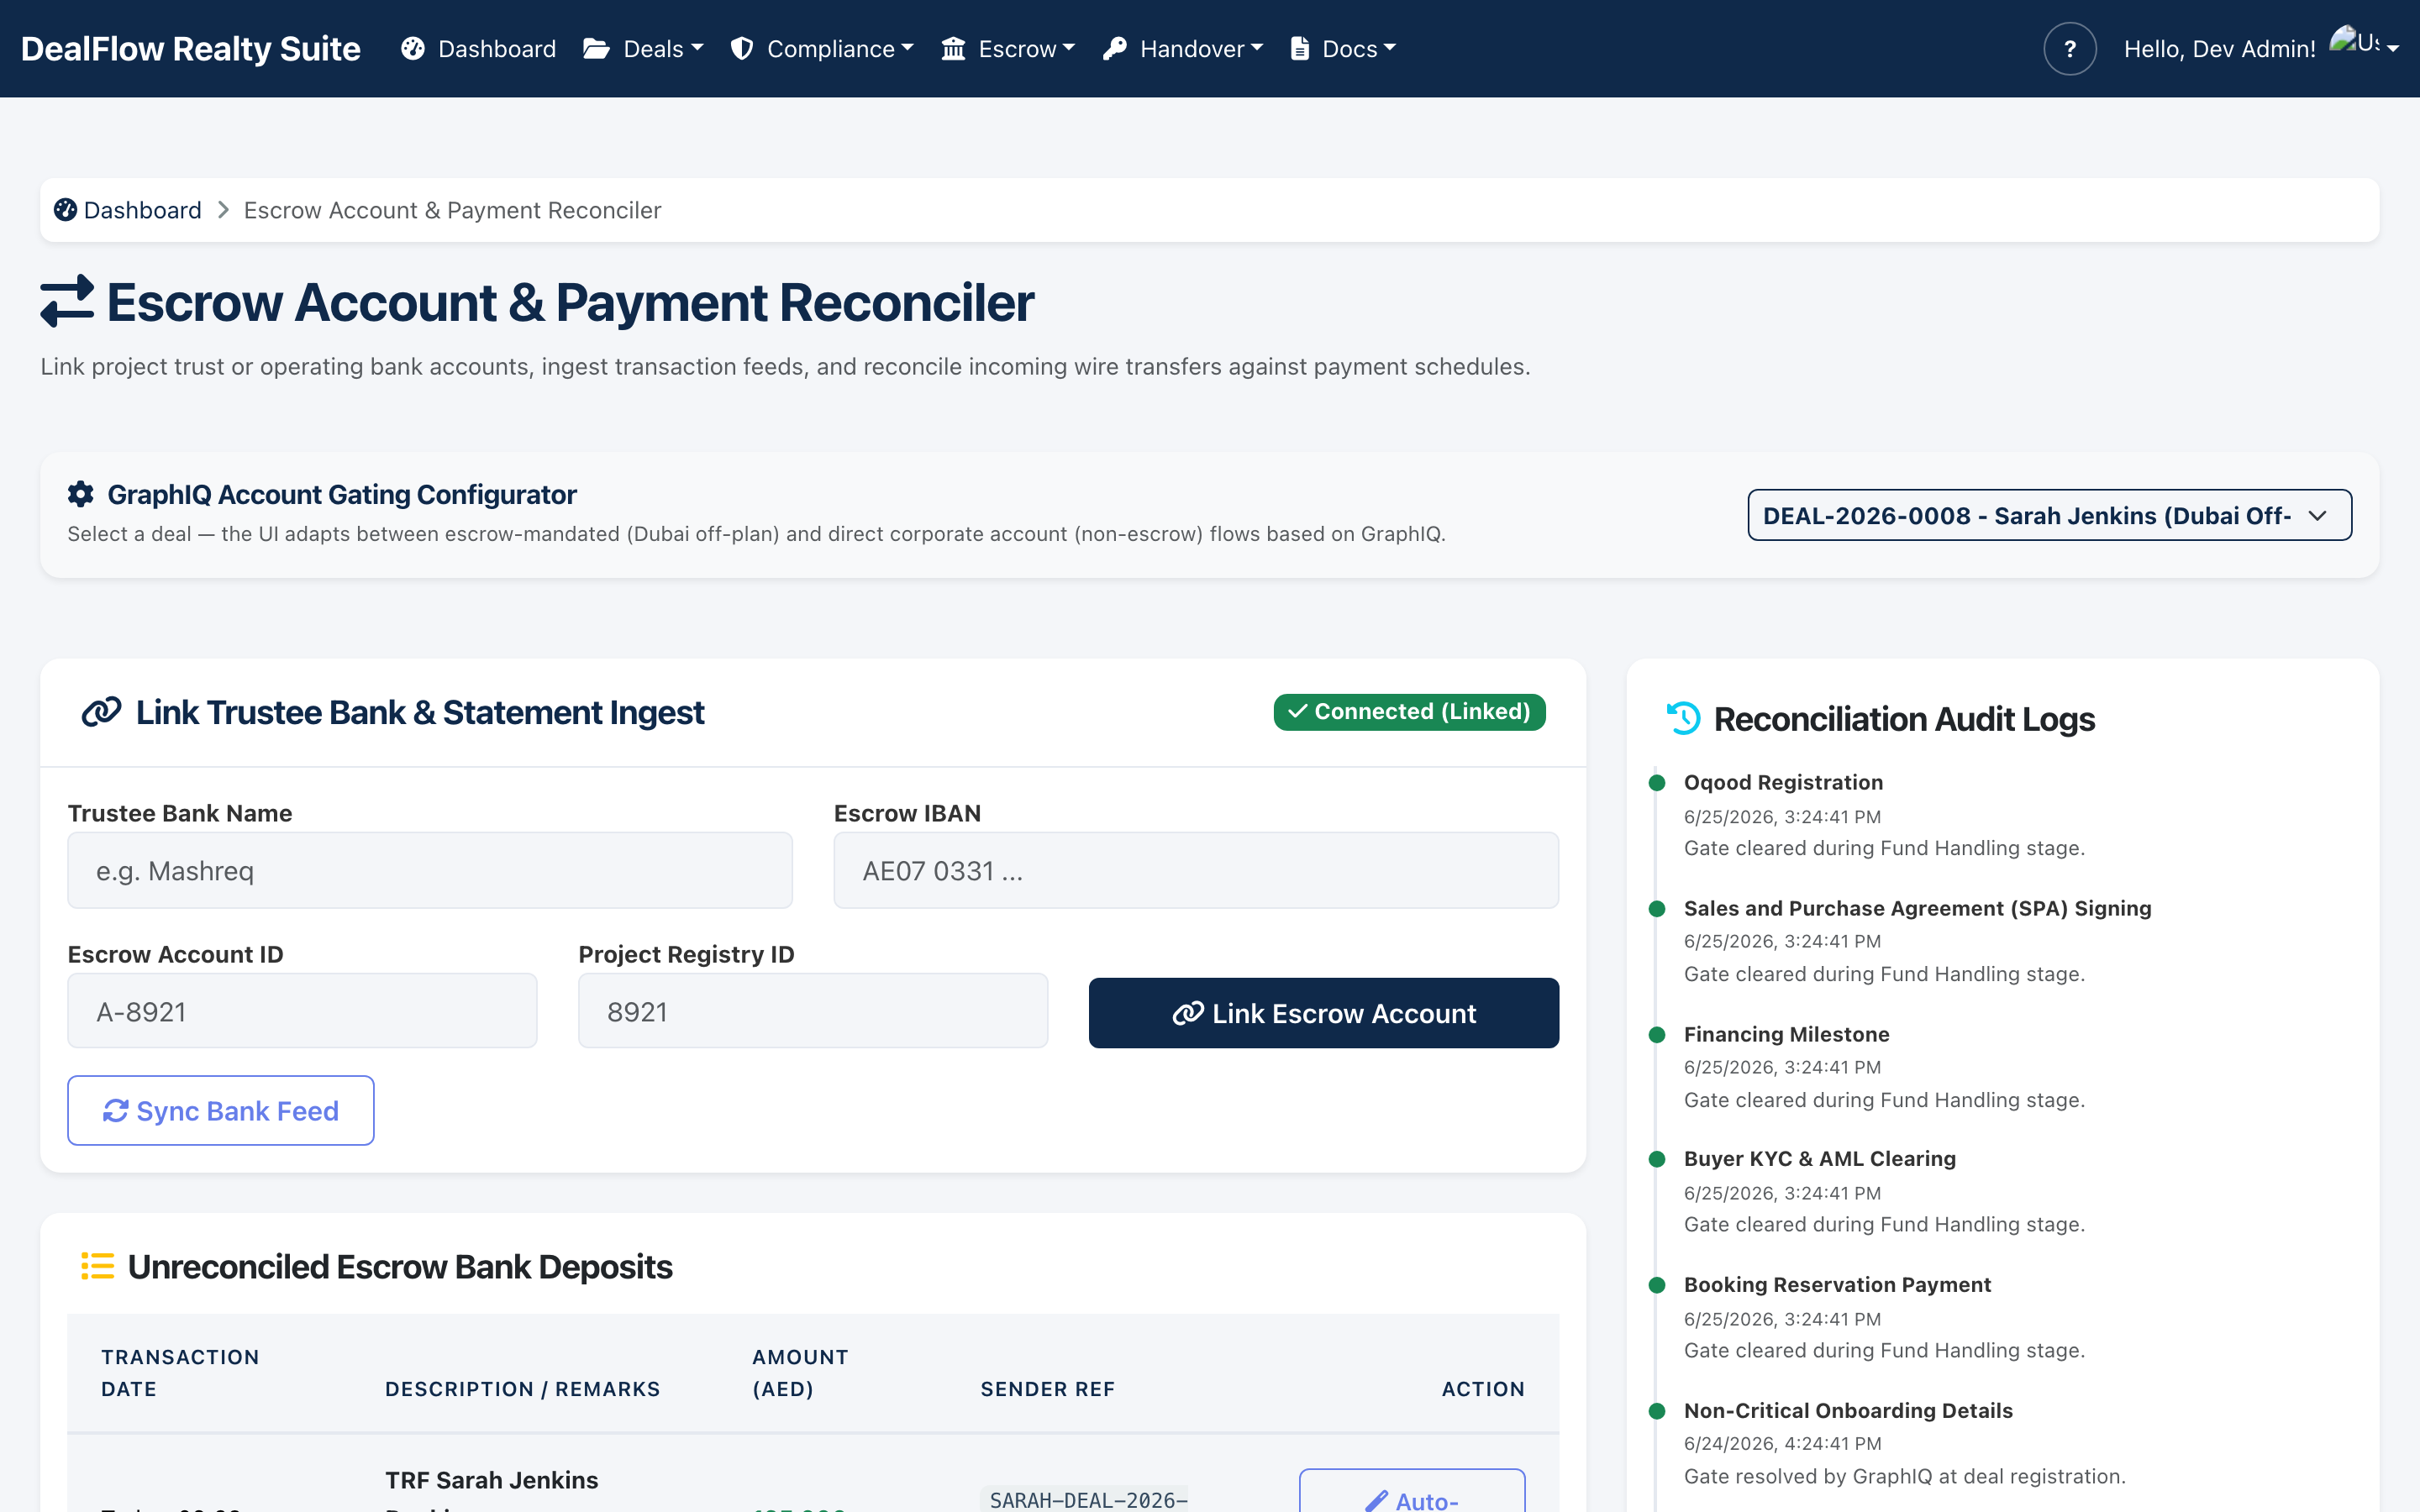
Task: Click the Sales and Purchase Agreement (SPA) Signing entry
Action: pyautogui.click(x=1917, y=908)
